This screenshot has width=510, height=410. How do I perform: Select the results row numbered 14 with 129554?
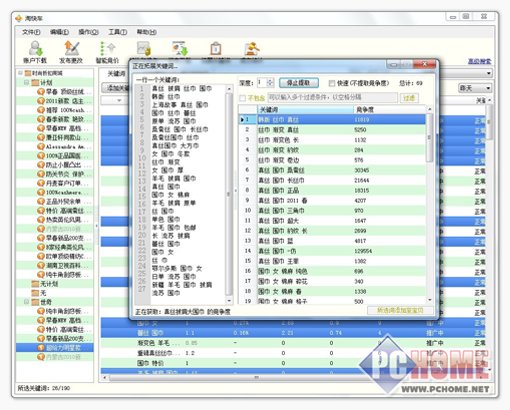333,251
